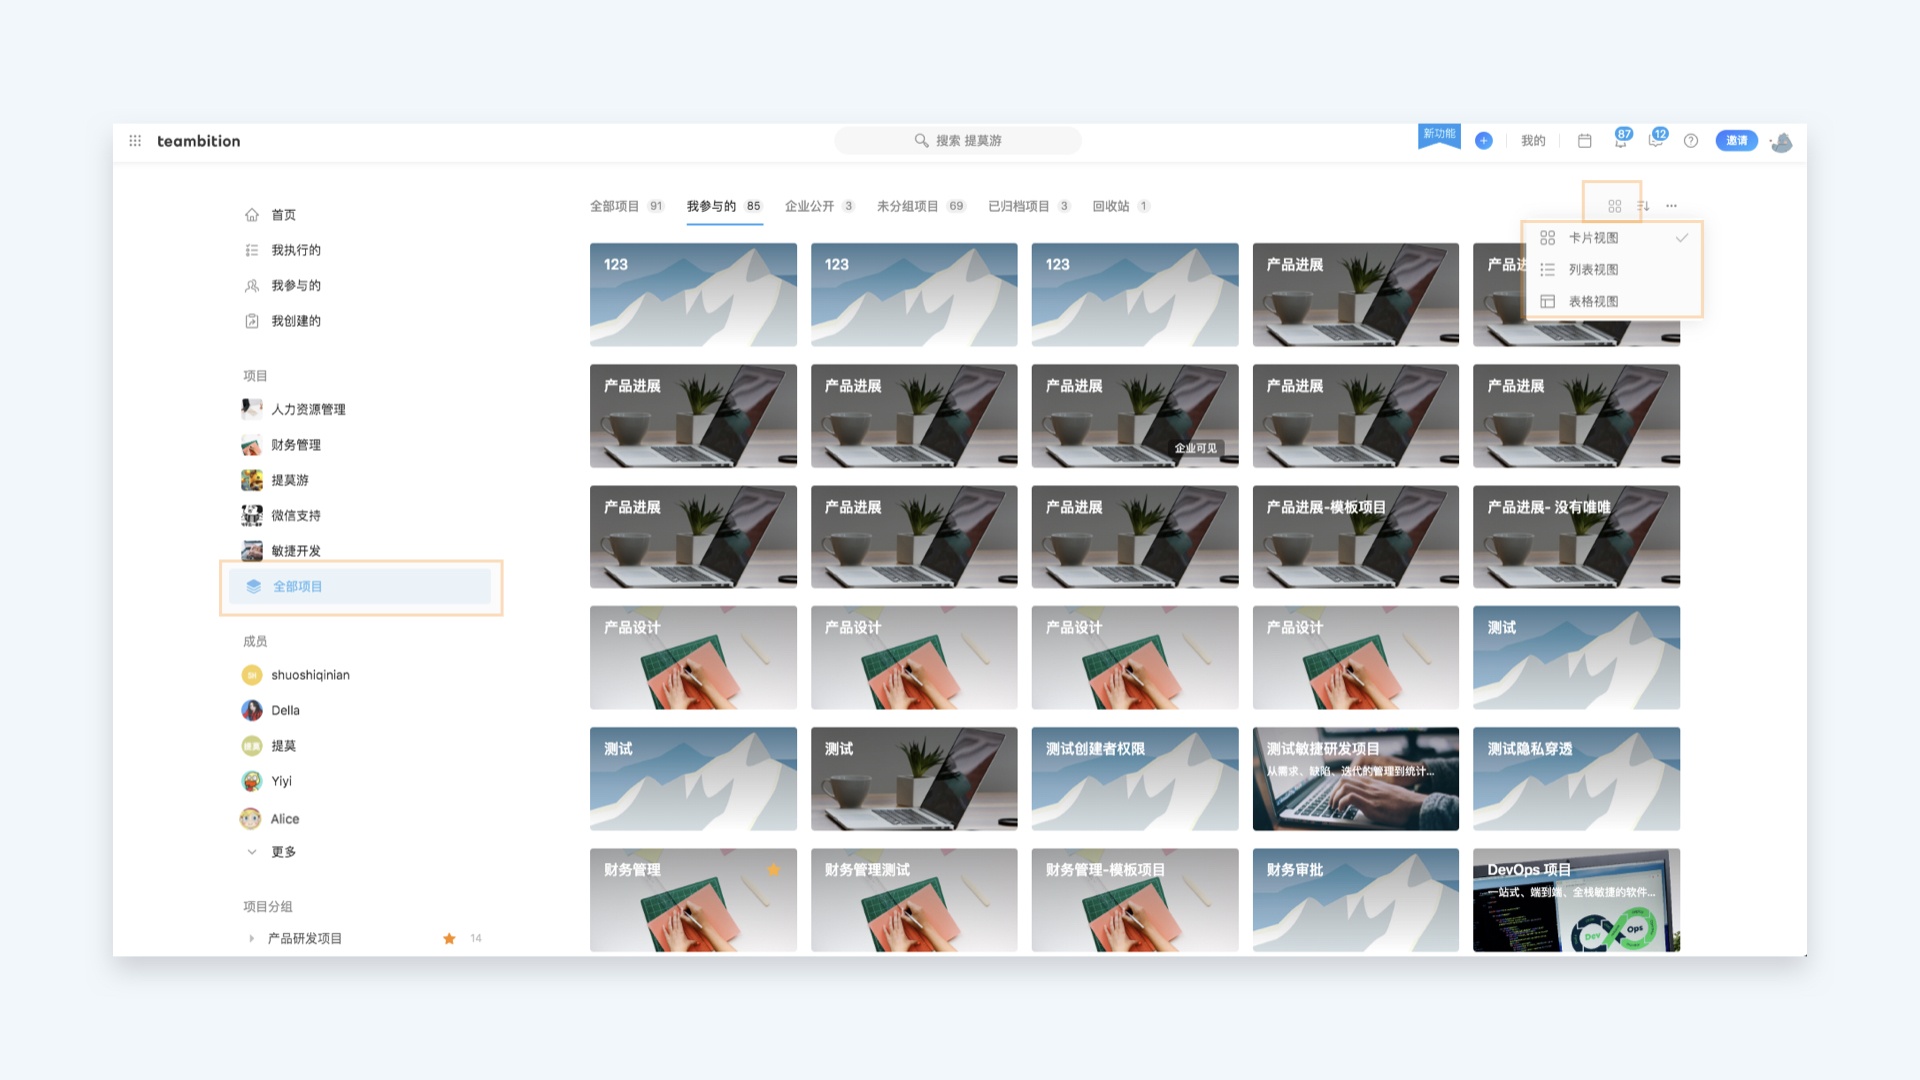
Task: Open 产品进展-模板项目 card
Action: [x=1355, y=537]
